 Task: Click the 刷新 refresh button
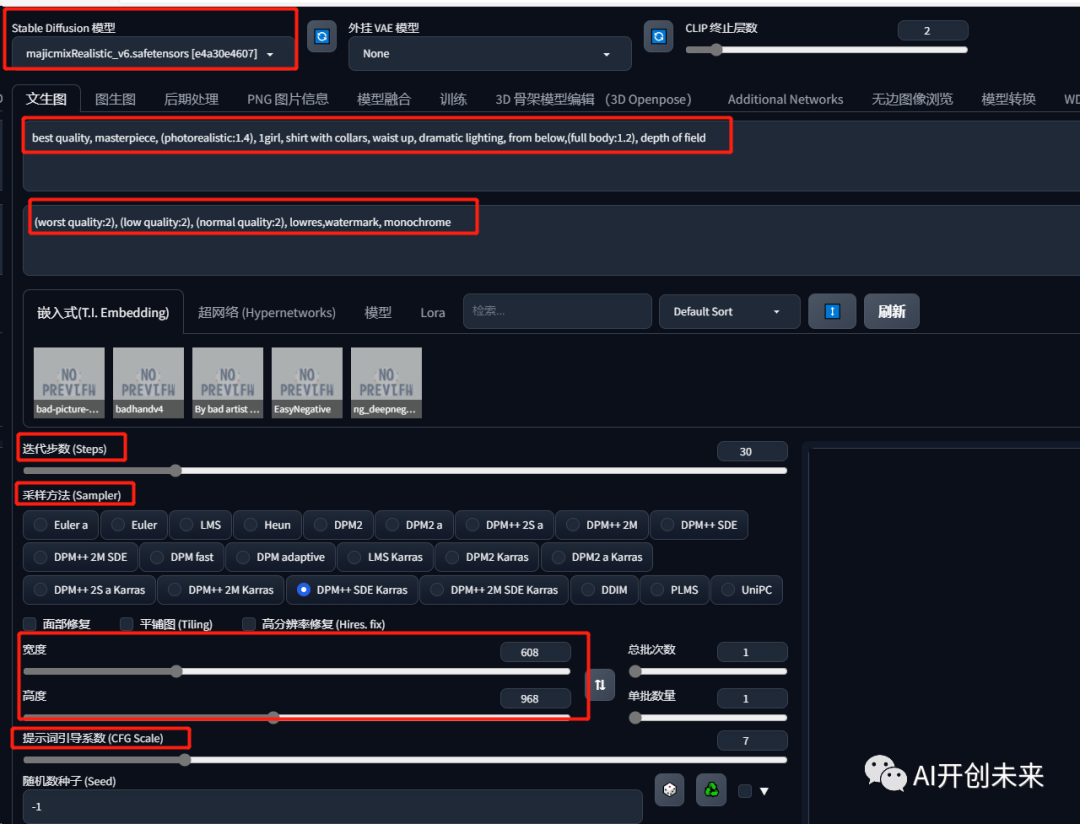(x=891, y=311)
